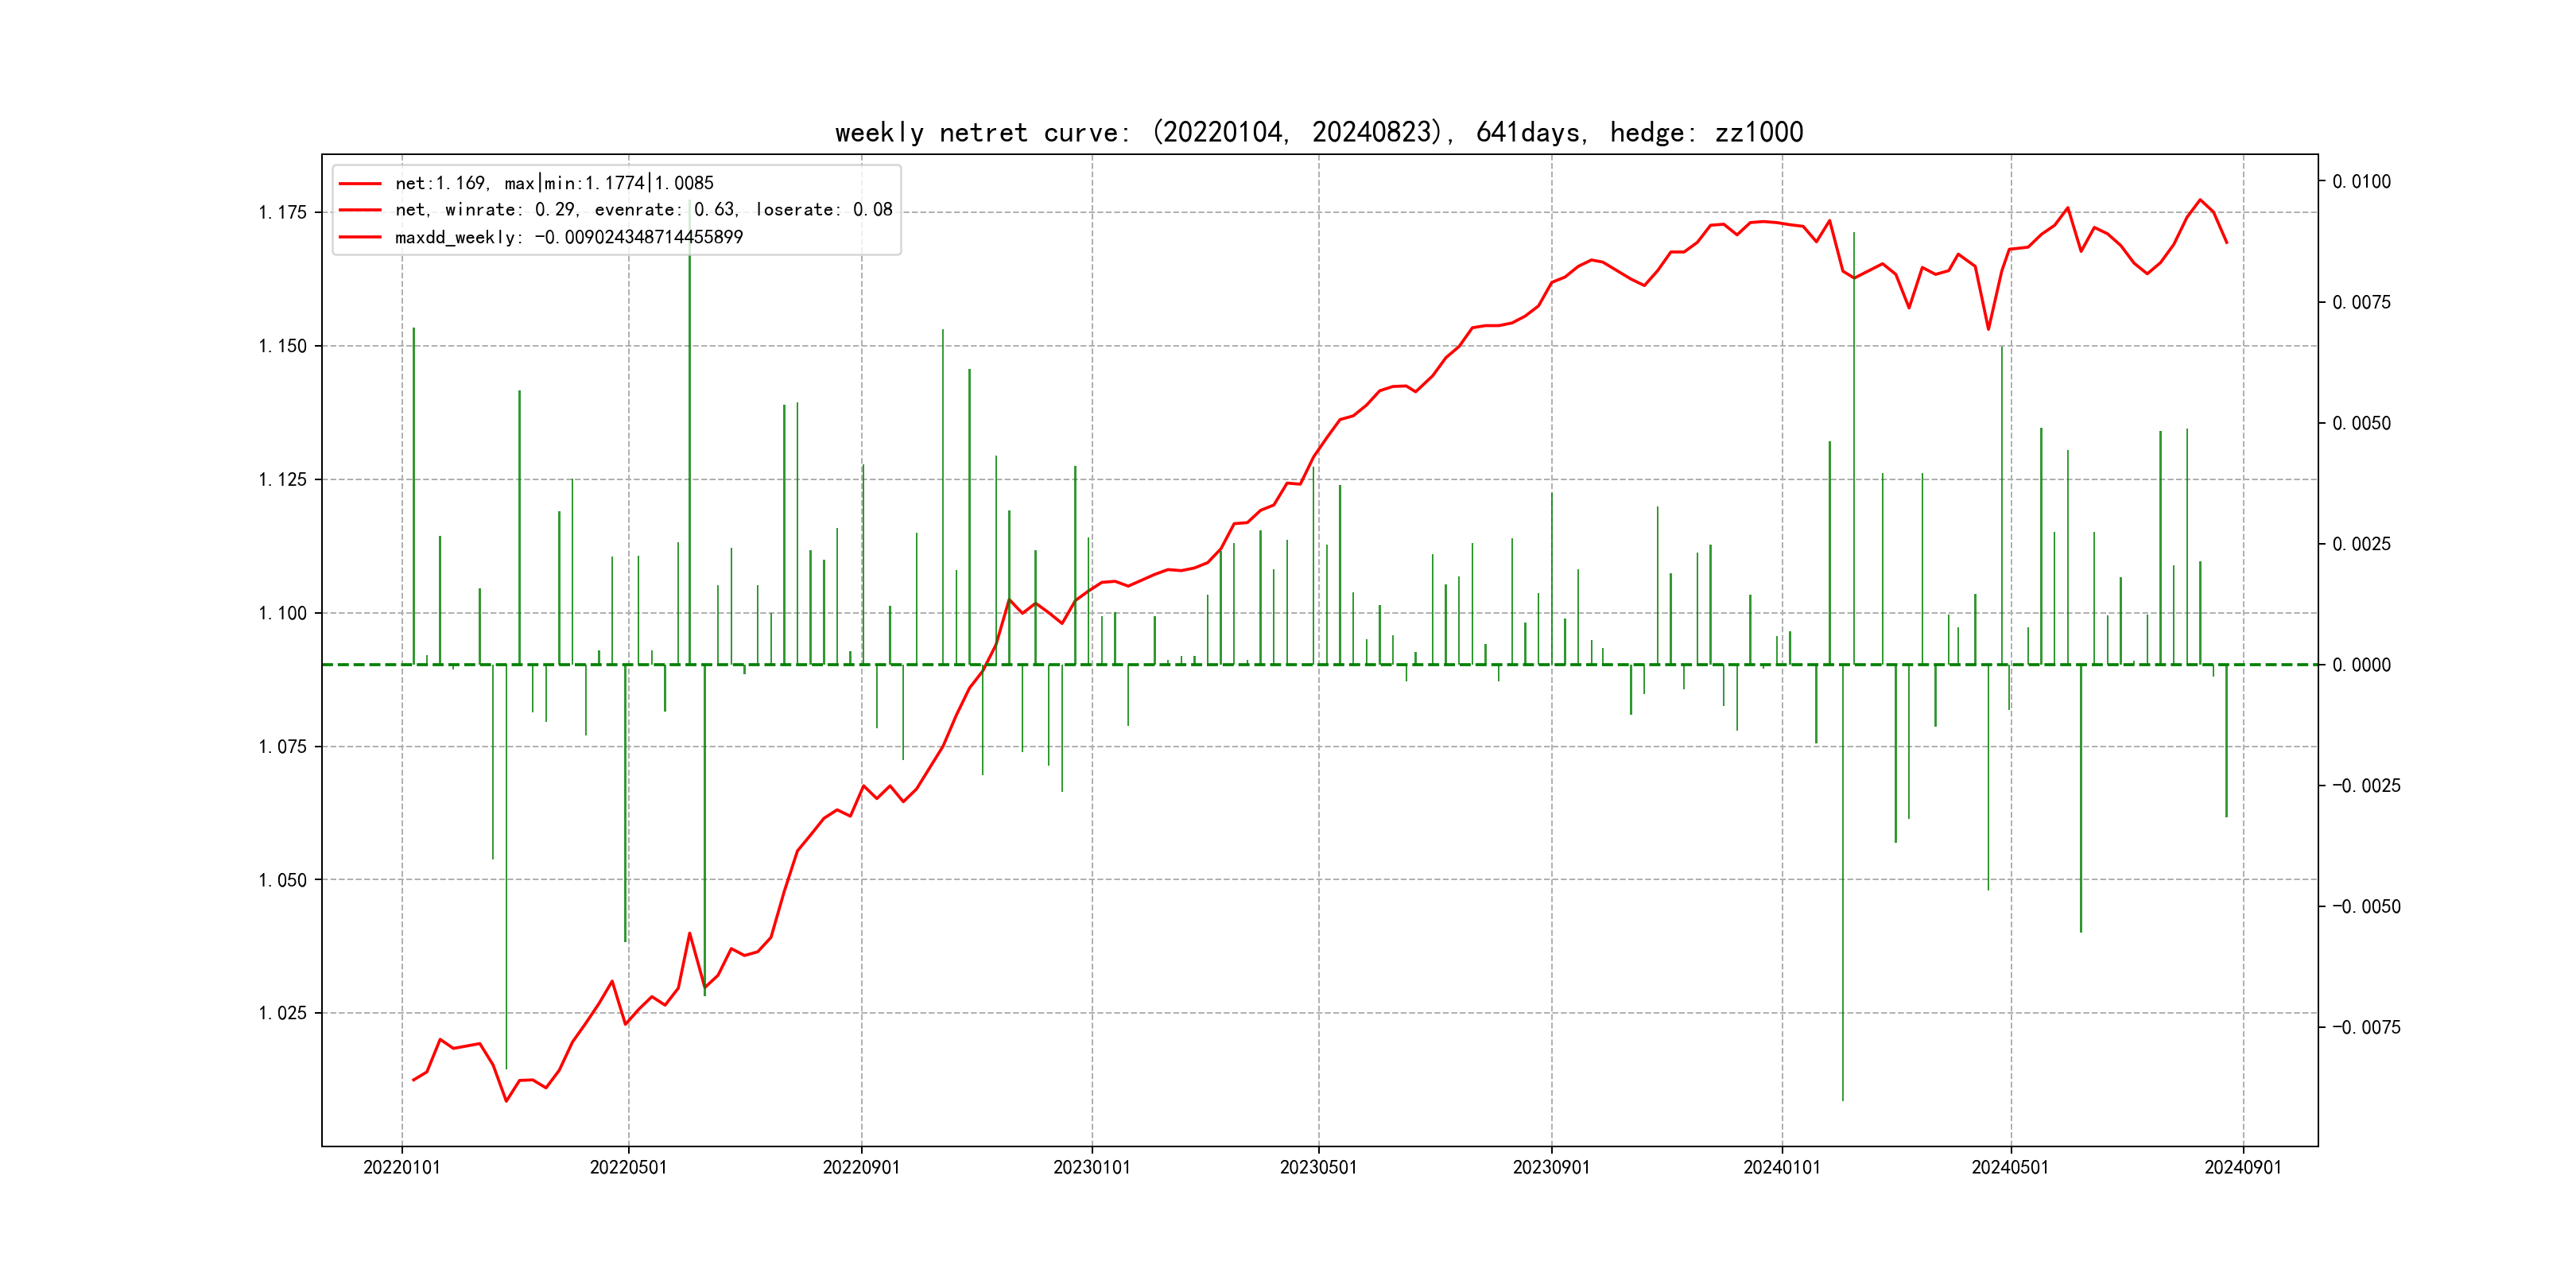This screenshot has width=2576, height=1288.
Task: Click the 20240901 x-axis date label
Action: 2243,1167
